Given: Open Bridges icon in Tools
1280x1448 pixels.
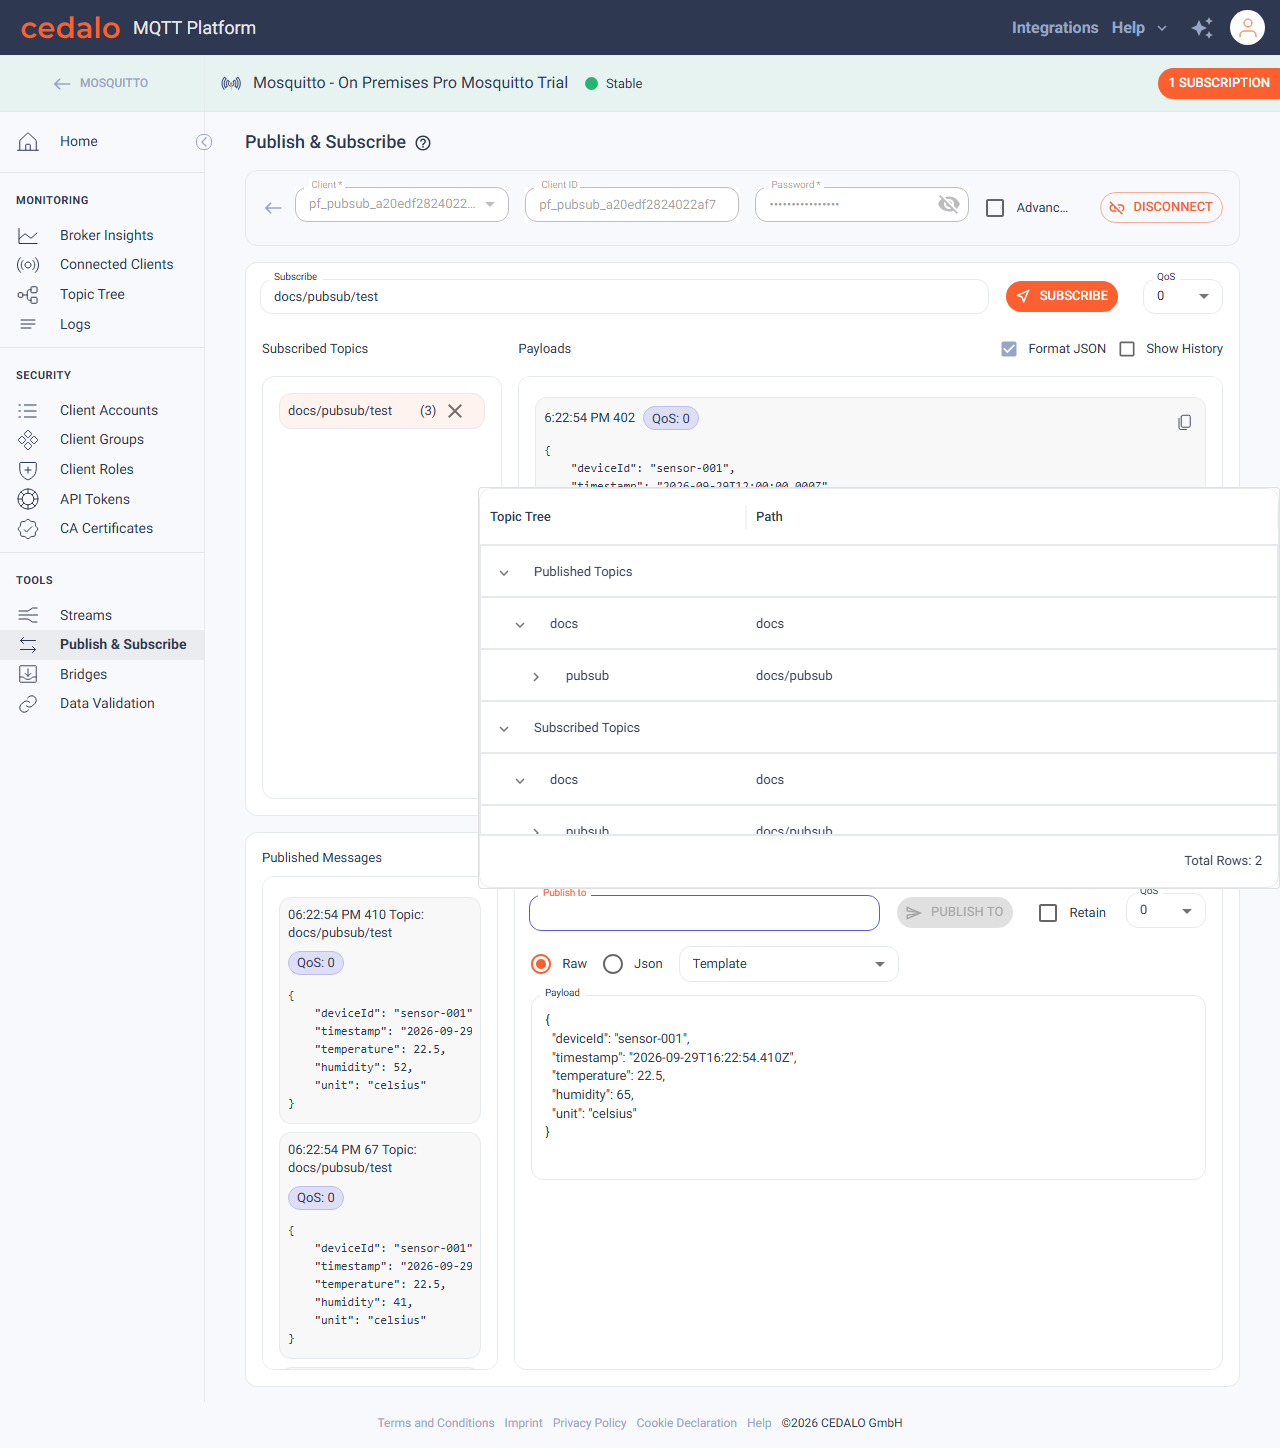Looking at the screenshot, I should point(28,674).
